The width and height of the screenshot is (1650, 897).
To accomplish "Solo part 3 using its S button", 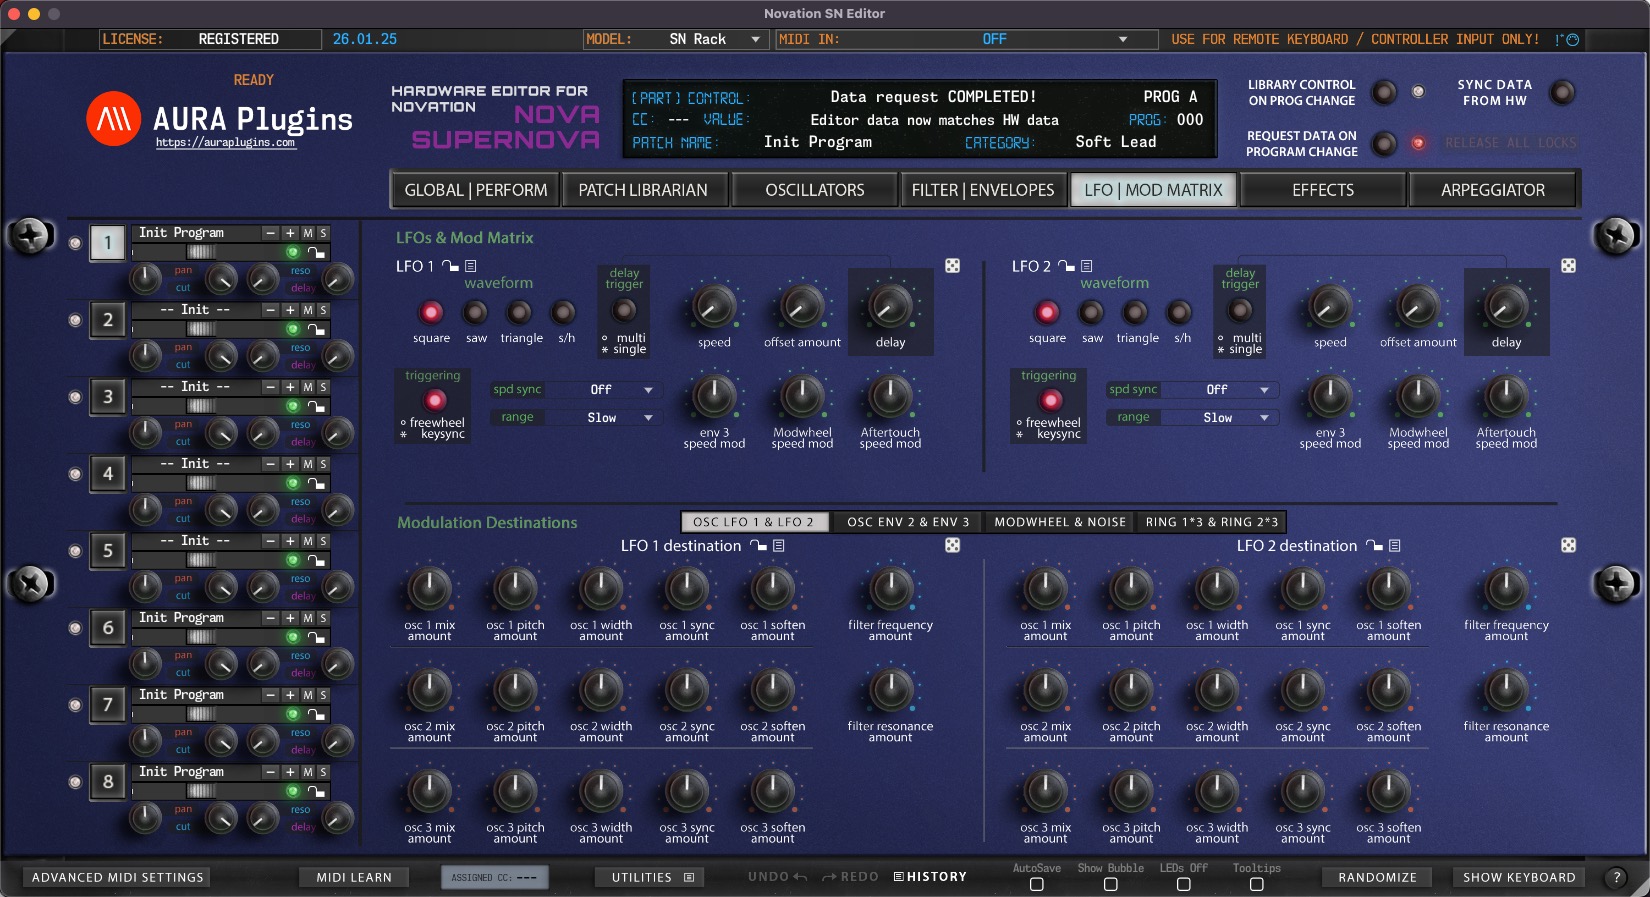I will [323, 387].
